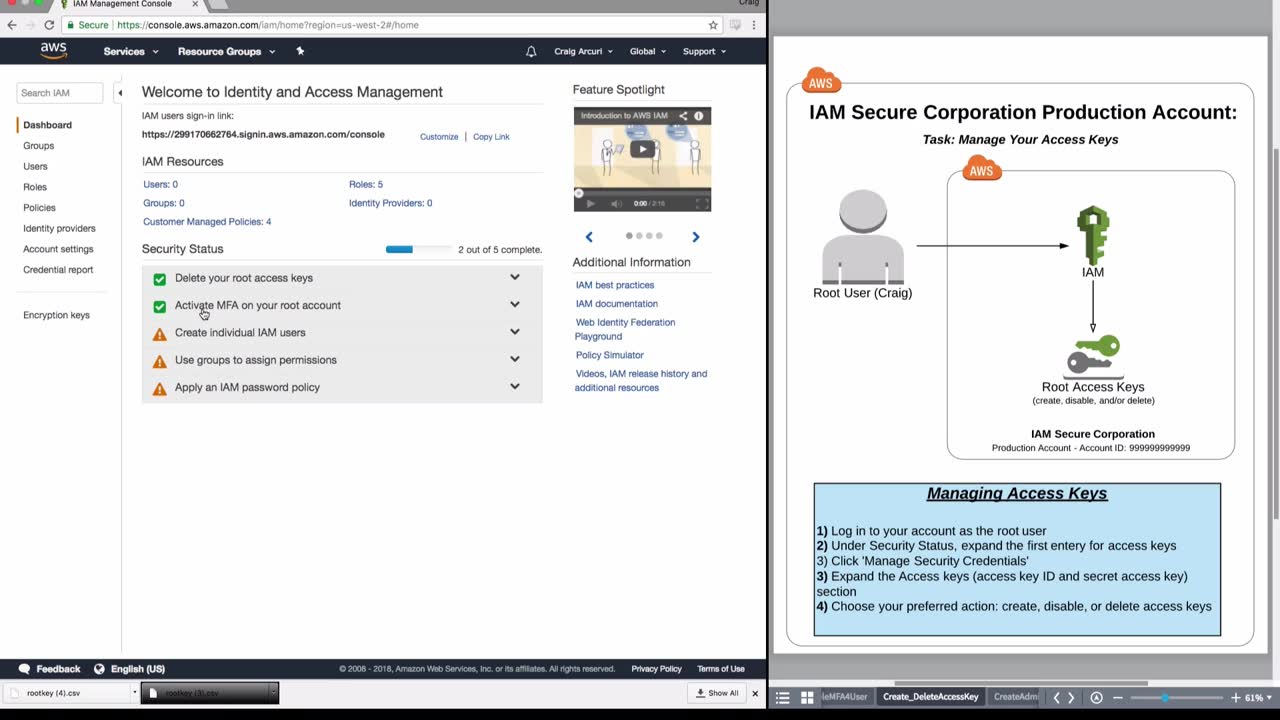Open the IAM best practices link
This screenshot has width=1280, height=720.
615,285
